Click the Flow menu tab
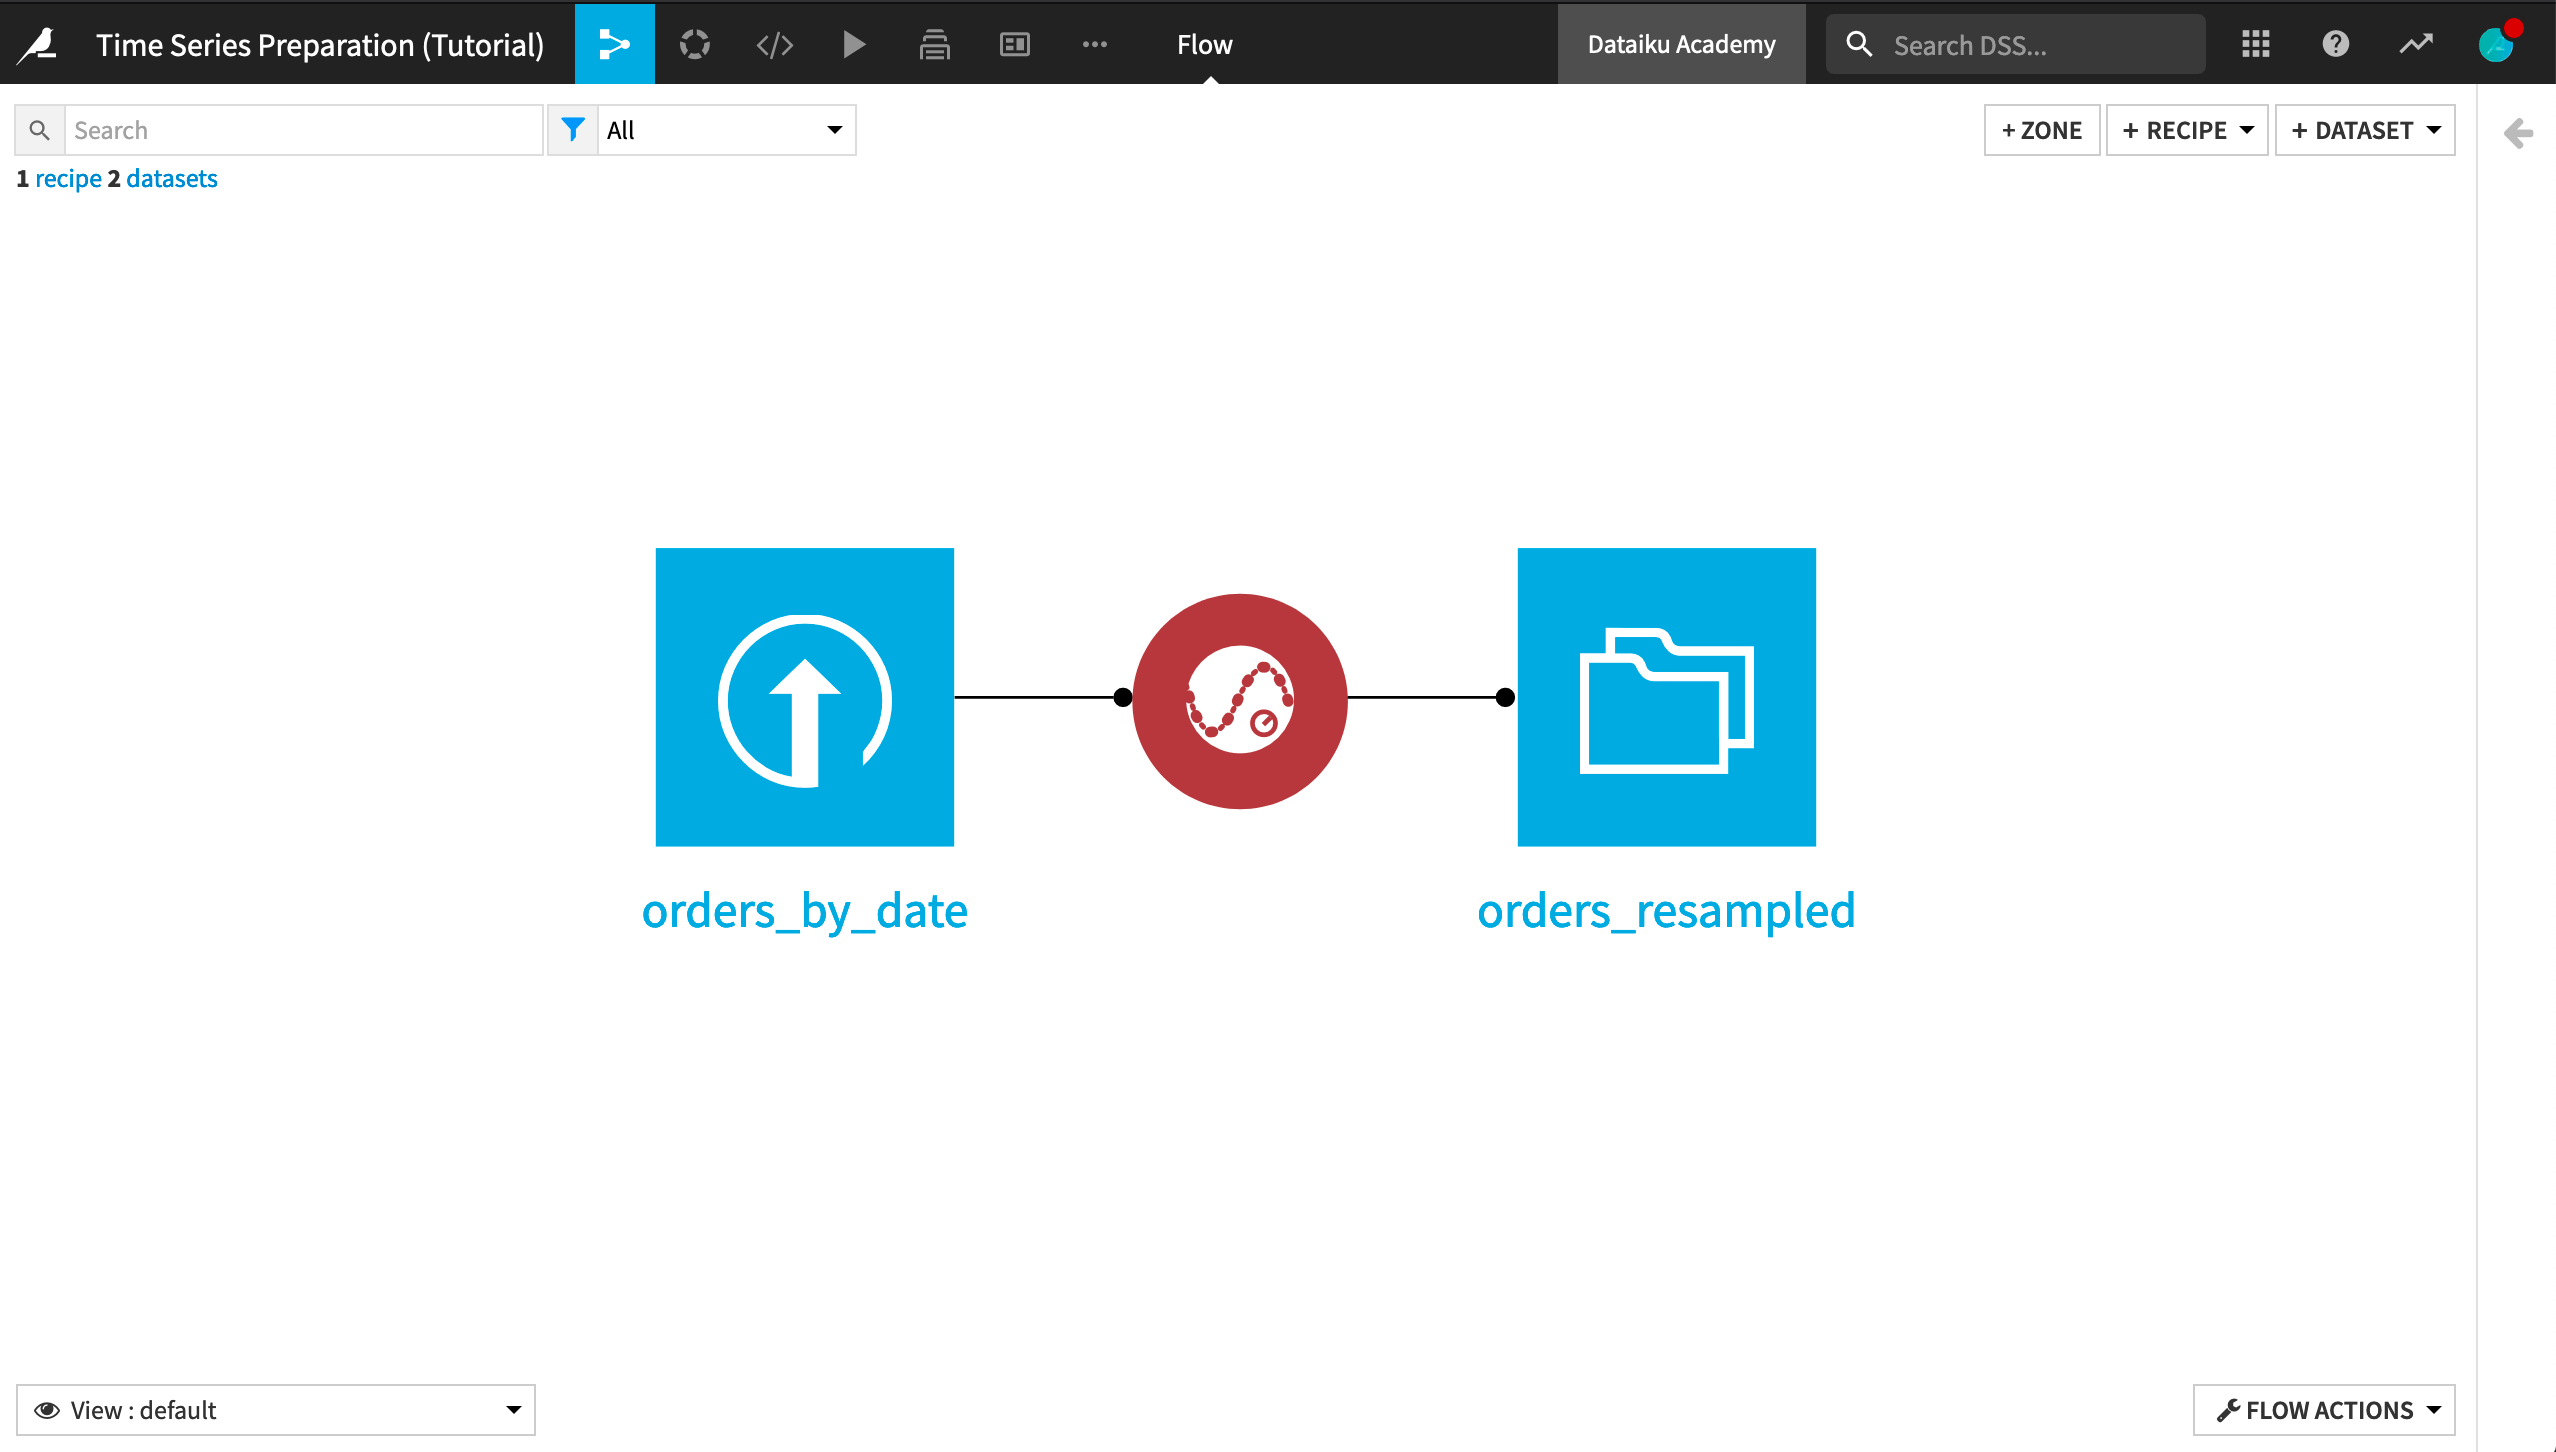 (x=1206, y=46)
